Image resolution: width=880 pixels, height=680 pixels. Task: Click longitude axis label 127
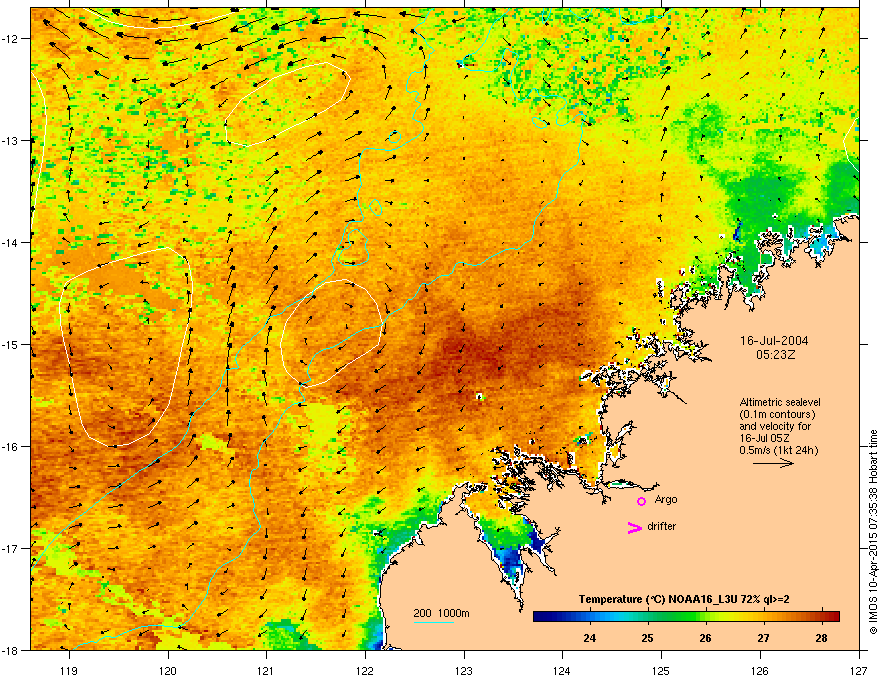(859, 670)
